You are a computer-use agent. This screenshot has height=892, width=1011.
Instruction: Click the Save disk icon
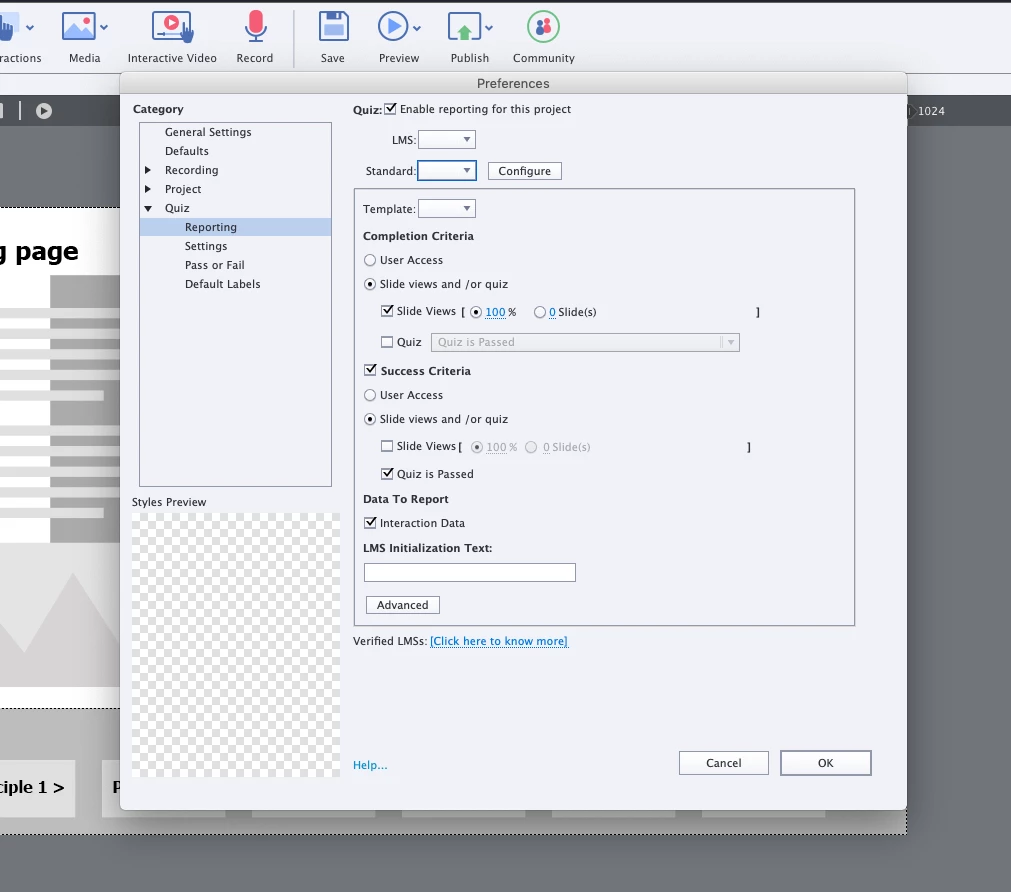pyautogui.click(x=333, y=27)
